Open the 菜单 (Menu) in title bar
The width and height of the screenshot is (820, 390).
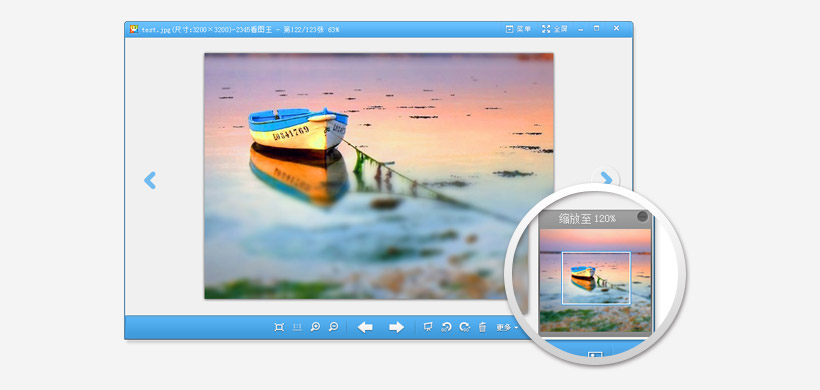coord(518,29)
